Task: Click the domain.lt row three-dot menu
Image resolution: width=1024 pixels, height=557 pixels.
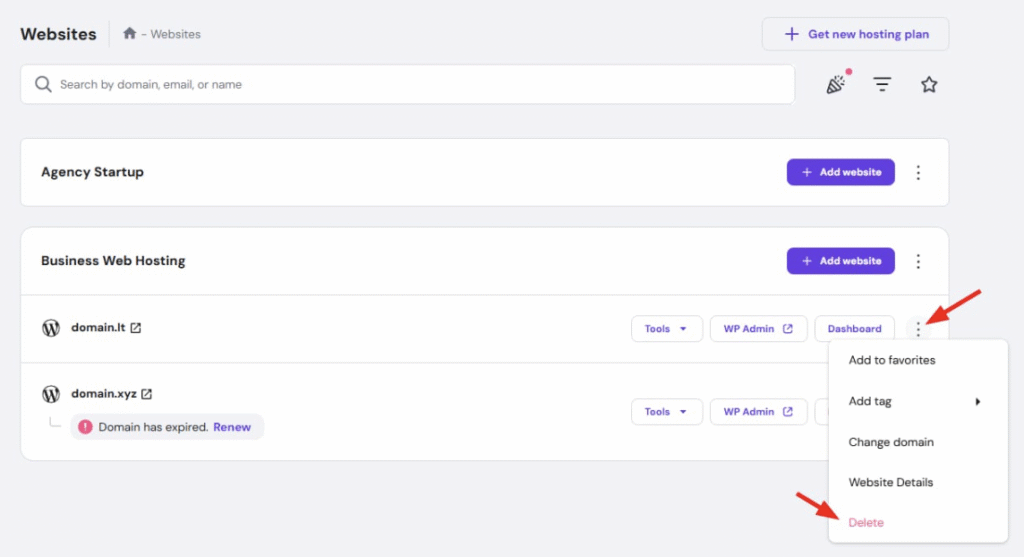Action: [x=918, y=329]
